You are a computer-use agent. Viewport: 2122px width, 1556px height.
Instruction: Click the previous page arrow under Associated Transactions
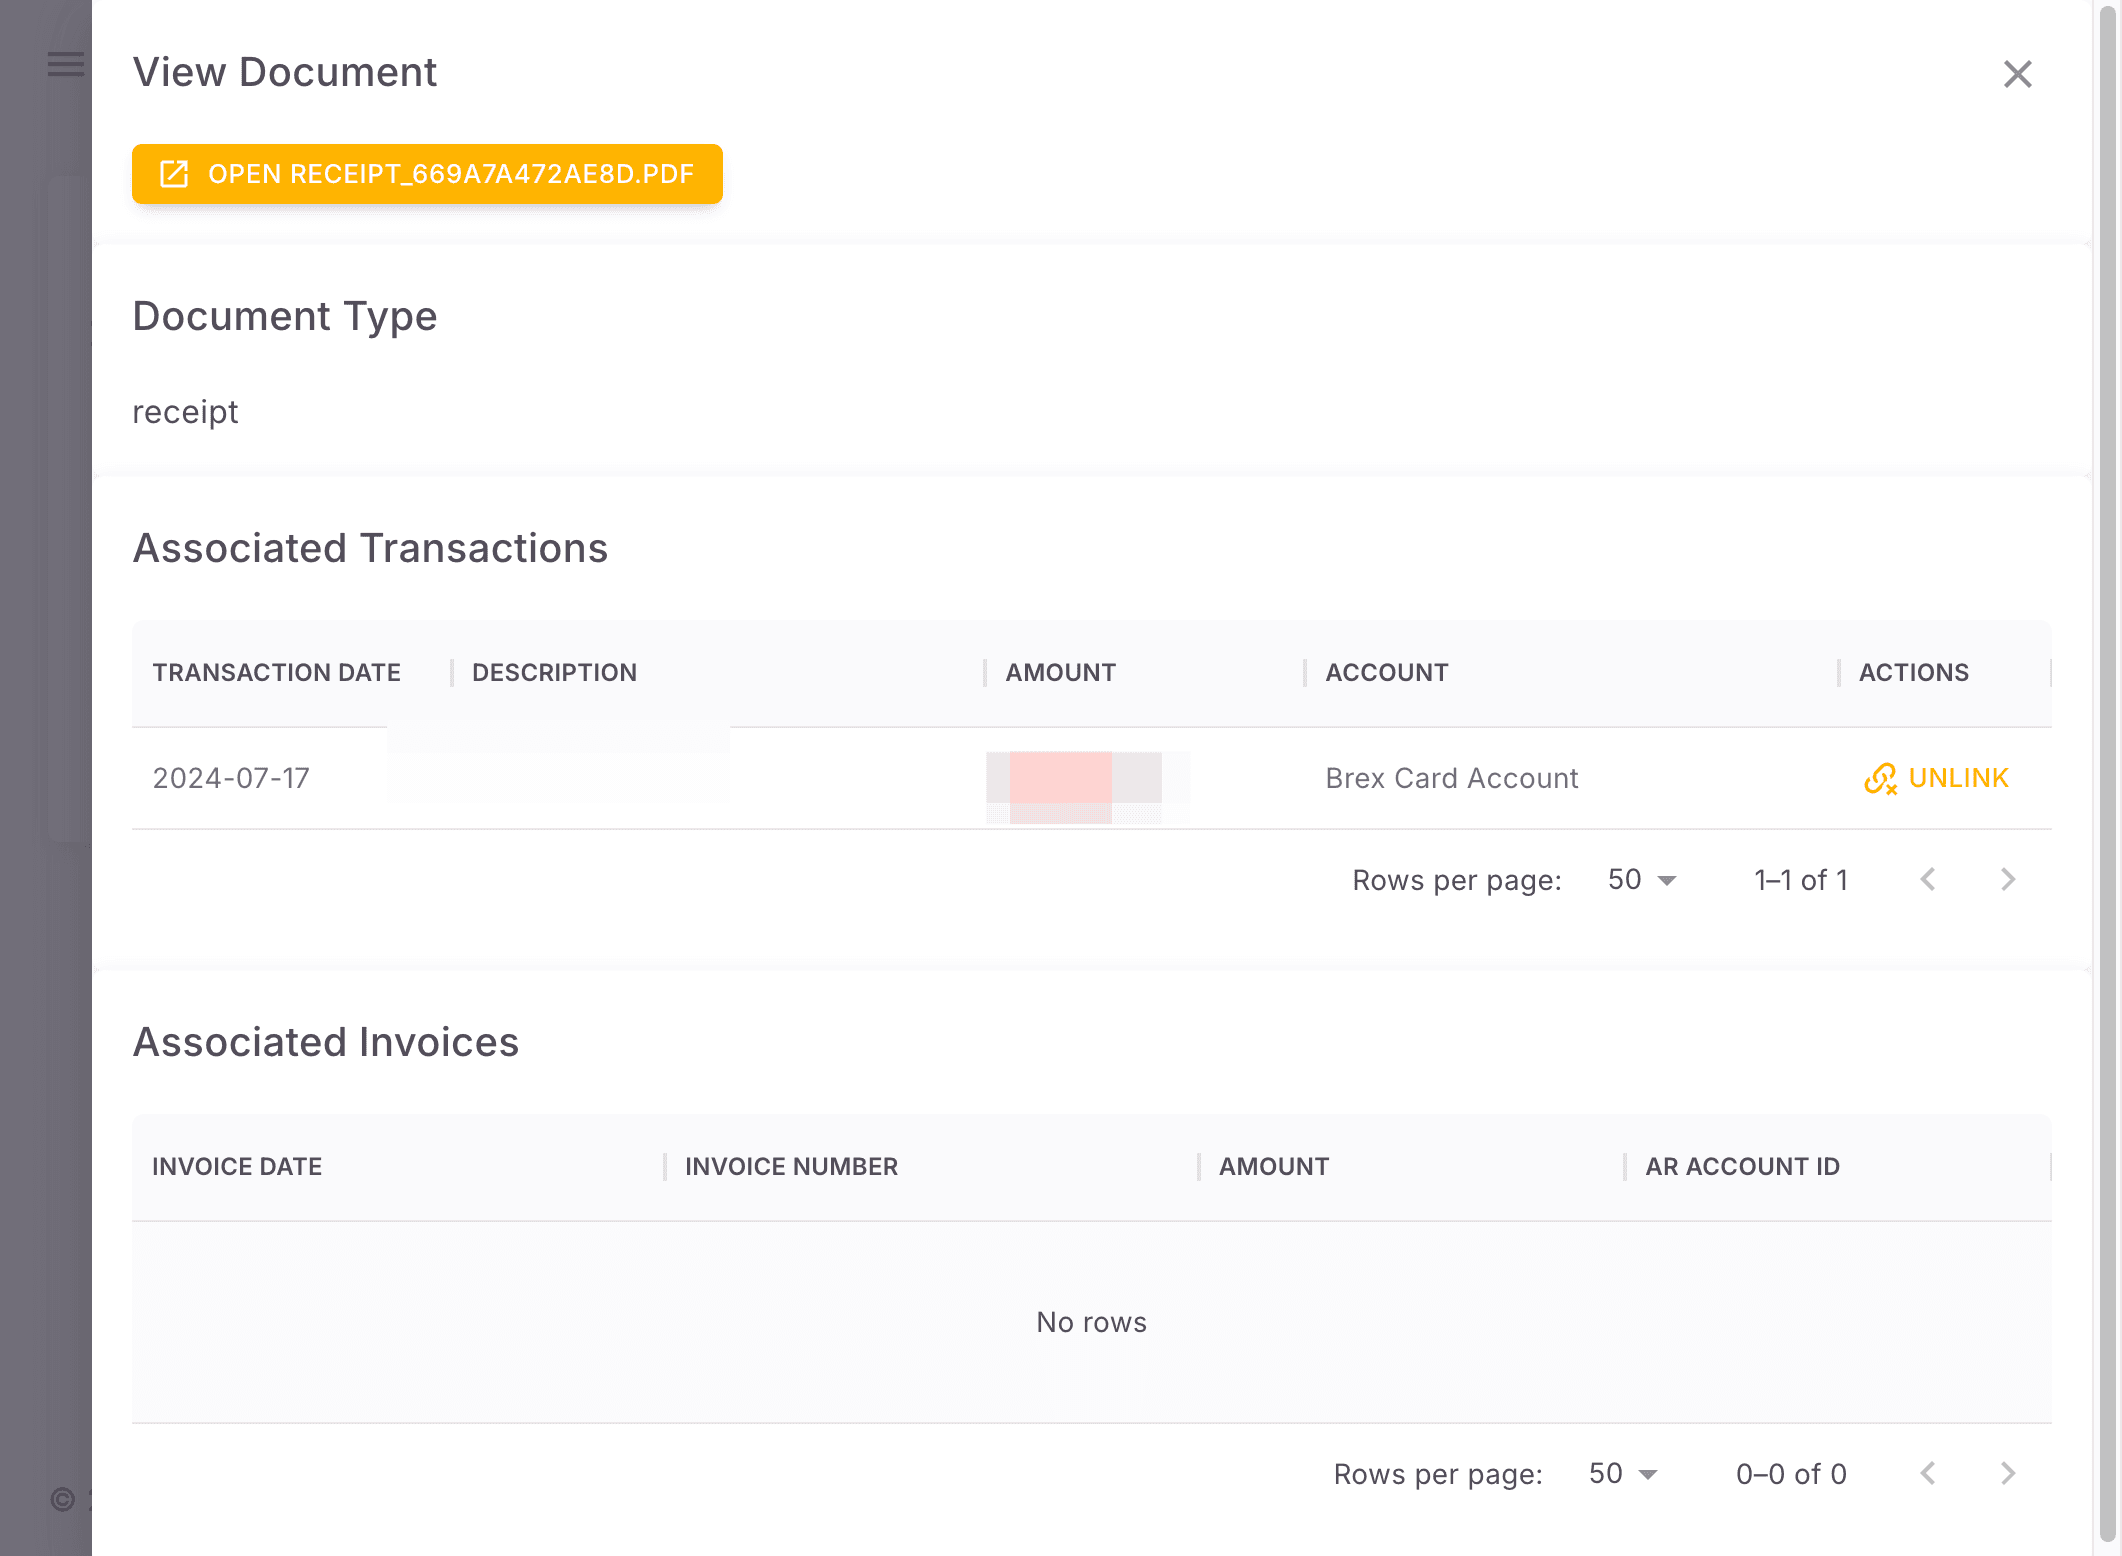[1928, 879]
